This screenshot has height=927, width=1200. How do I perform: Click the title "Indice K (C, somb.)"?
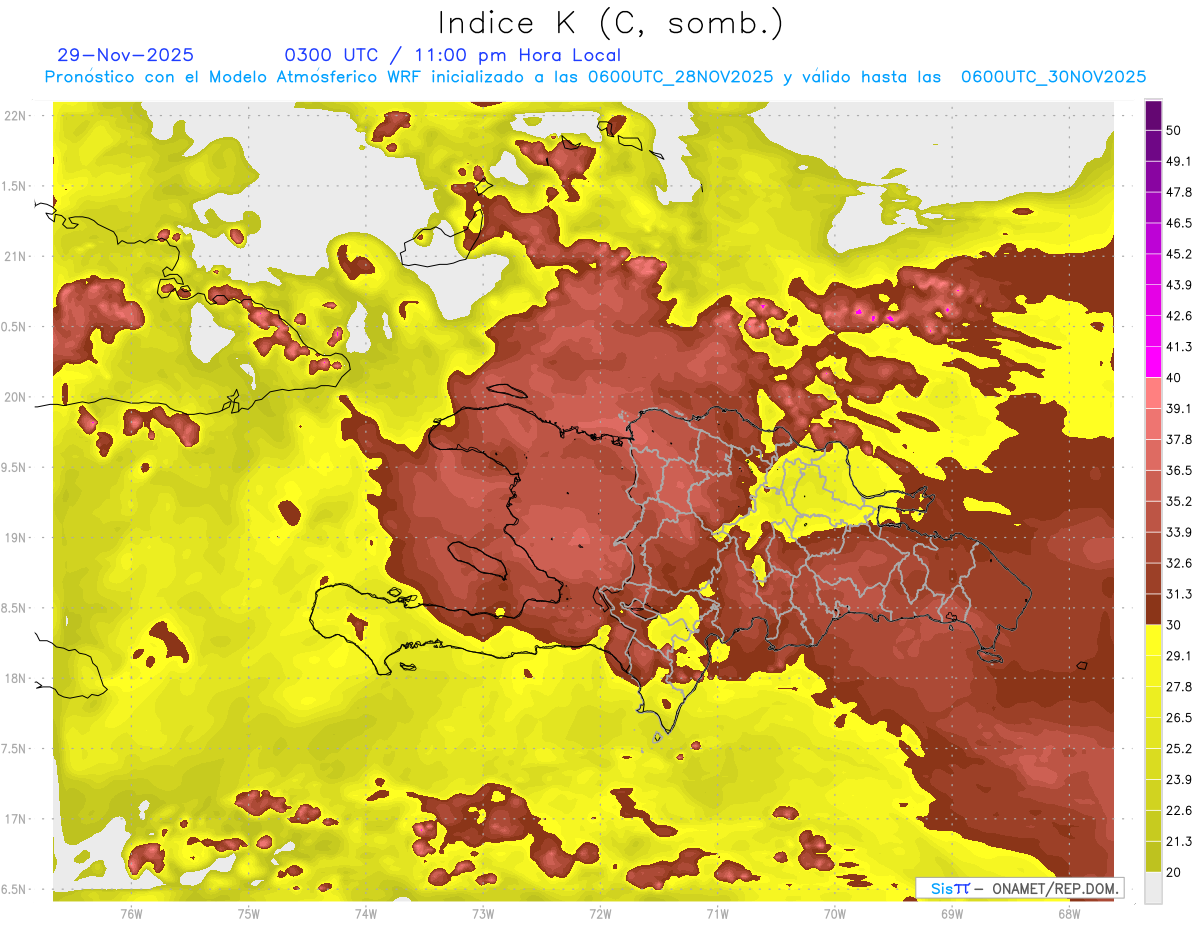(x=610, y=24)
